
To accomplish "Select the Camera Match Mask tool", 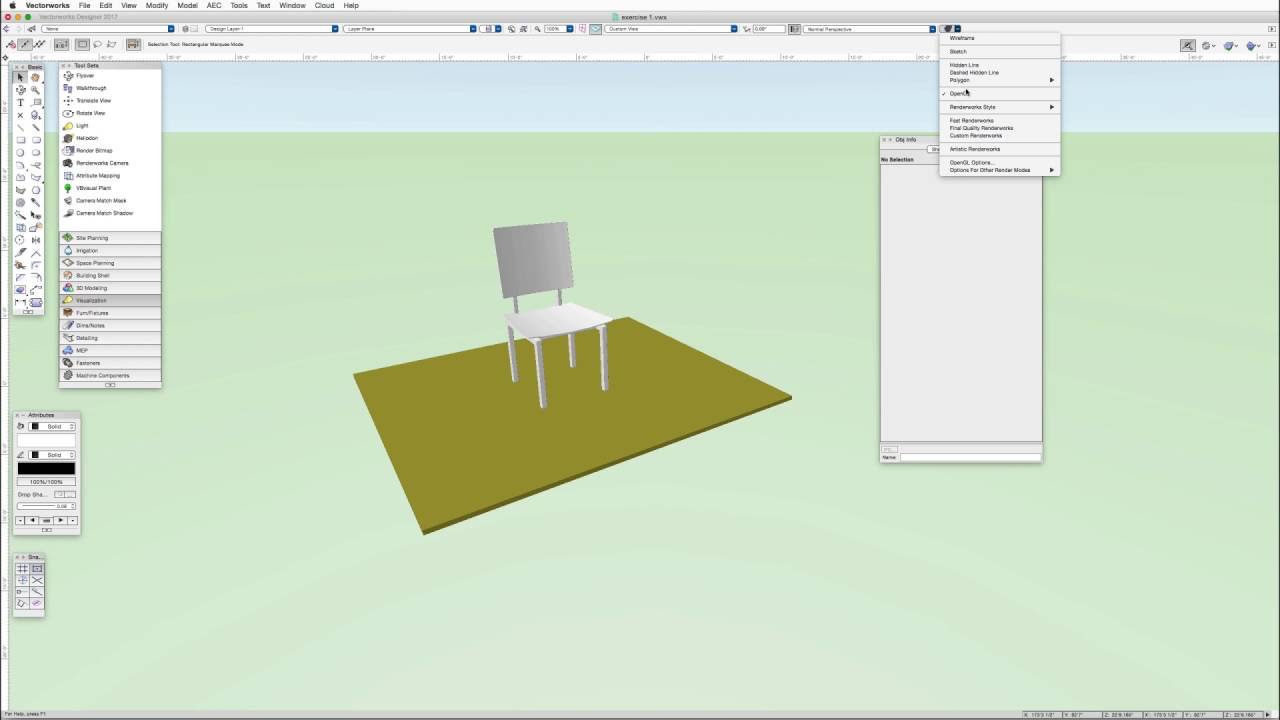I will click(x=110, y=201).
